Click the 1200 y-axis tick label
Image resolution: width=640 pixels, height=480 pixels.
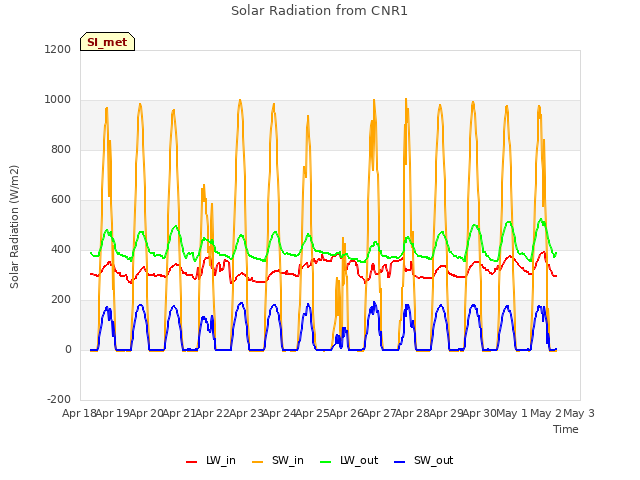pos(58,49)
